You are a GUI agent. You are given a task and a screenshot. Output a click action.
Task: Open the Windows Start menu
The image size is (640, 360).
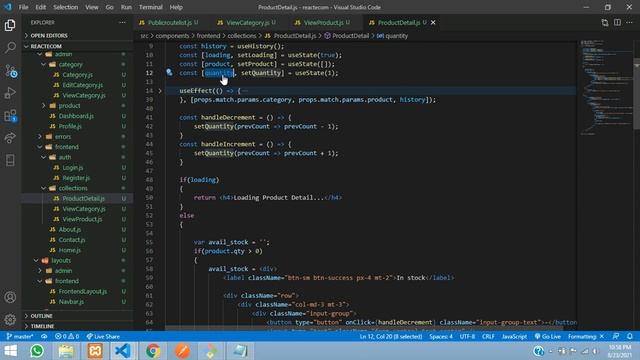coord(11,351)
